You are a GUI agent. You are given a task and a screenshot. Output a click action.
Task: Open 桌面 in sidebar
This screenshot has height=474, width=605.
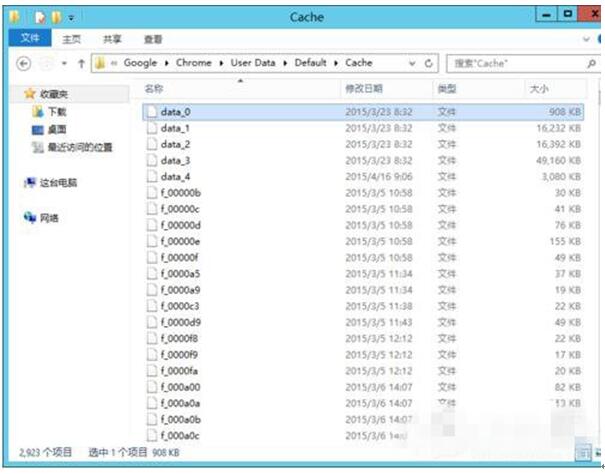click(57, 129)
